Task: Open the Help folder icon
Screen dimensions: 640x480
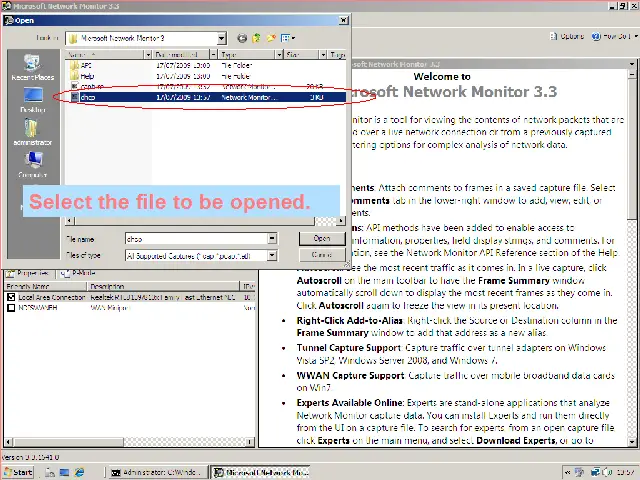Action: click(x=74, y=76)
